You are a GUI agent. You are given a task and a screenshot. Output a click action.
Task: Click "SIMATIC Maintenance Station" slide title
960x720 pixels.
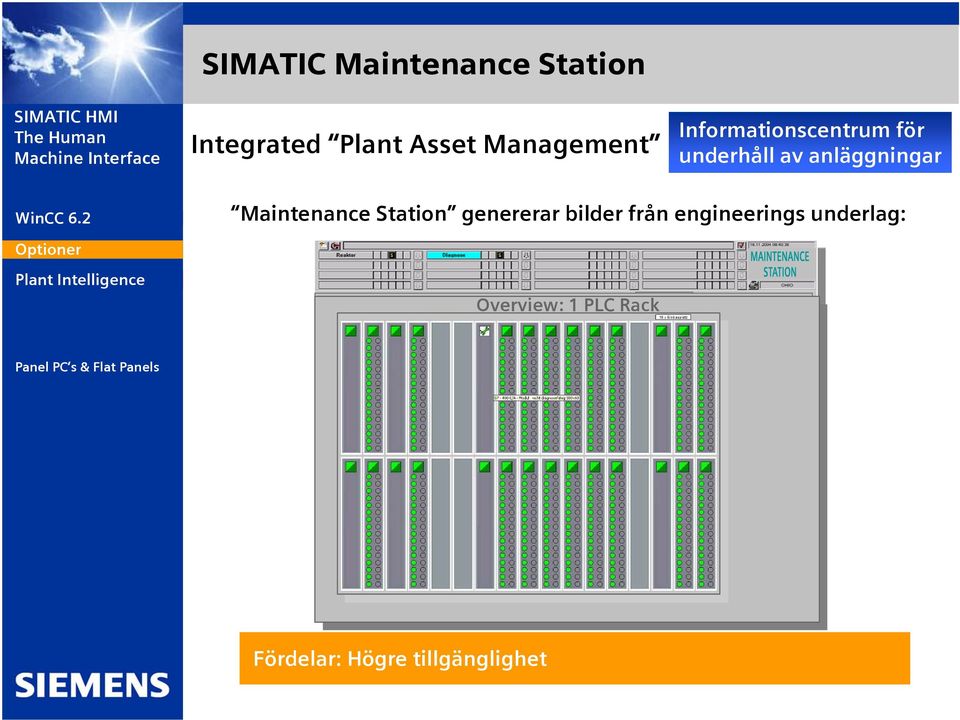423,64
